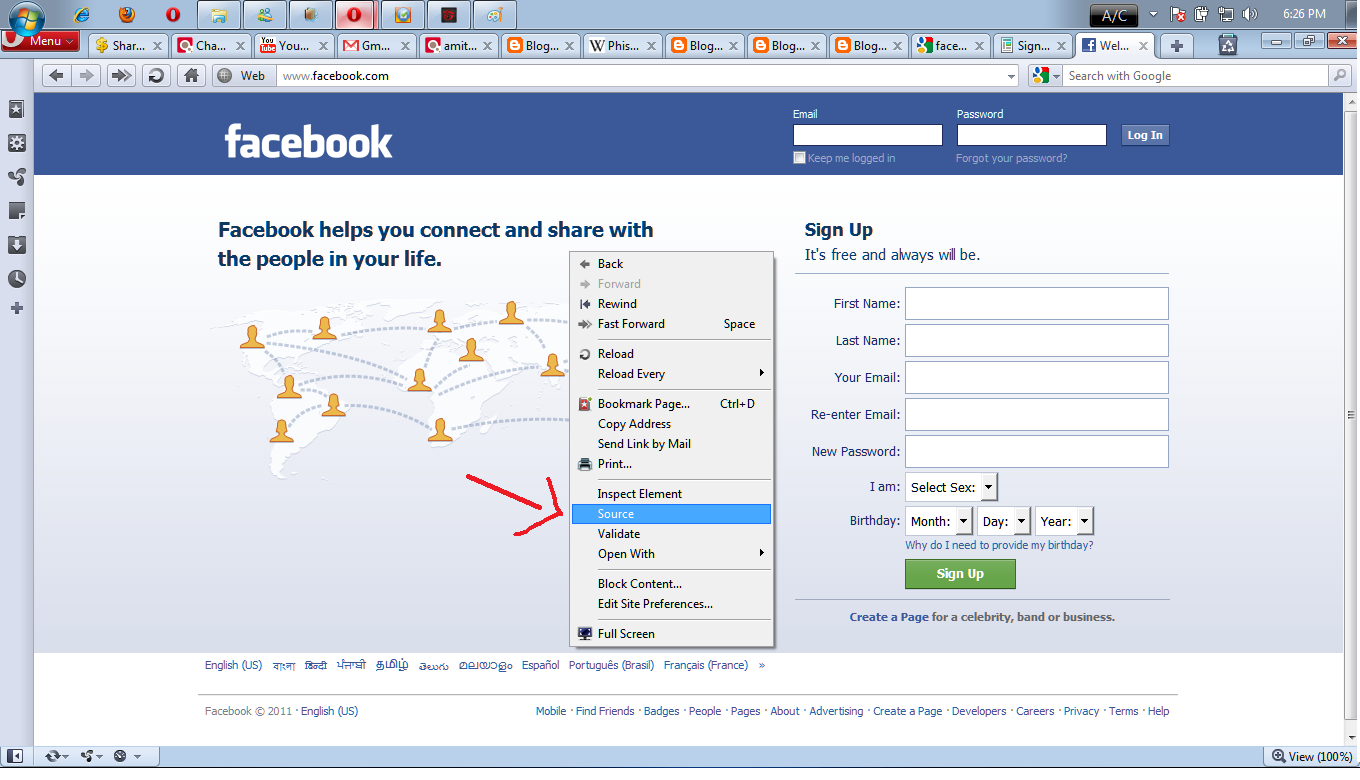
Task: Click the volume speaker tray icon
Action: [x=1249, y=14]
